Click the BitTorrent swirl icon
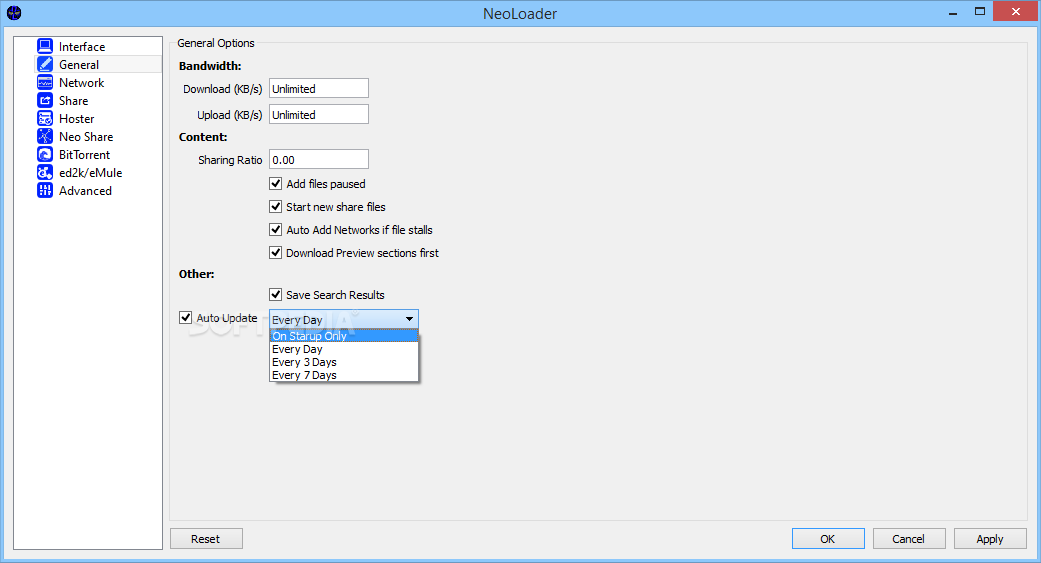The height and width of the screenshot is (563, 1041). tap(44, 154)
